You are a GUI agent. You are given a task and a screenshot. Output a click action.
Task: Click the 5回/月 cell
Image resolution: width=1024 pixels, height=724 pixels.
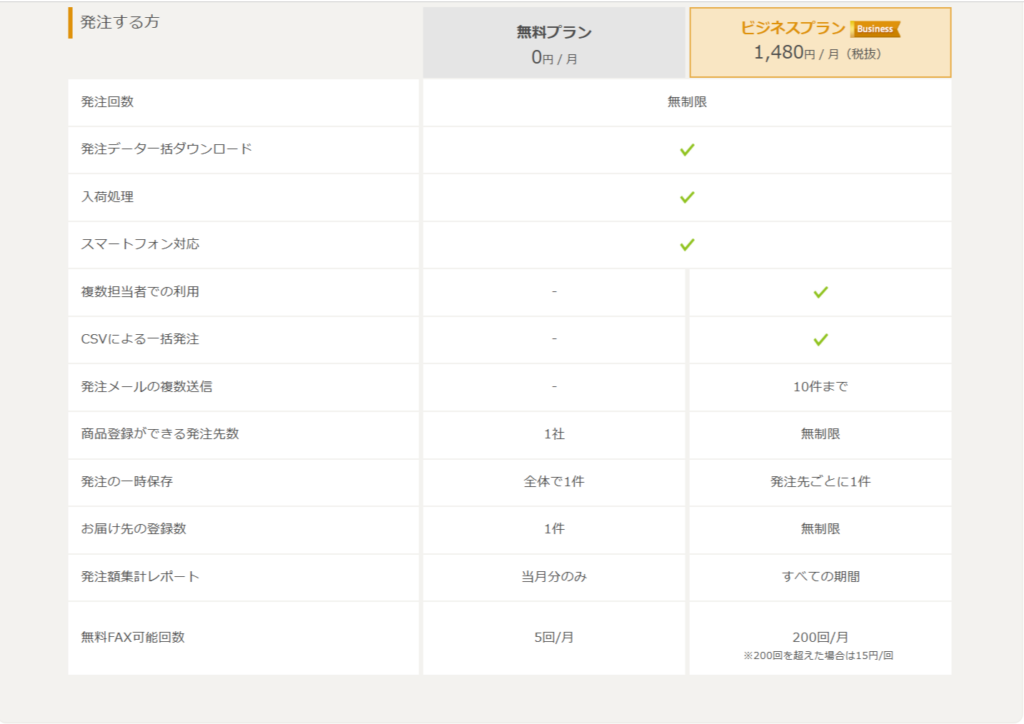click(x=554, y=637)
